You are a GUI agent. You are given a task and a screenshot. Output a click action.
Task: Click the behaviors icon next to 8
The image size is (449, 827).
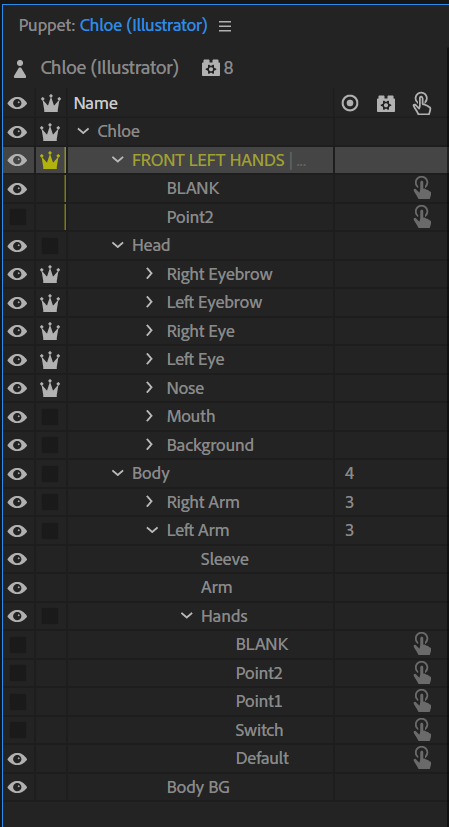coord(211,68)
